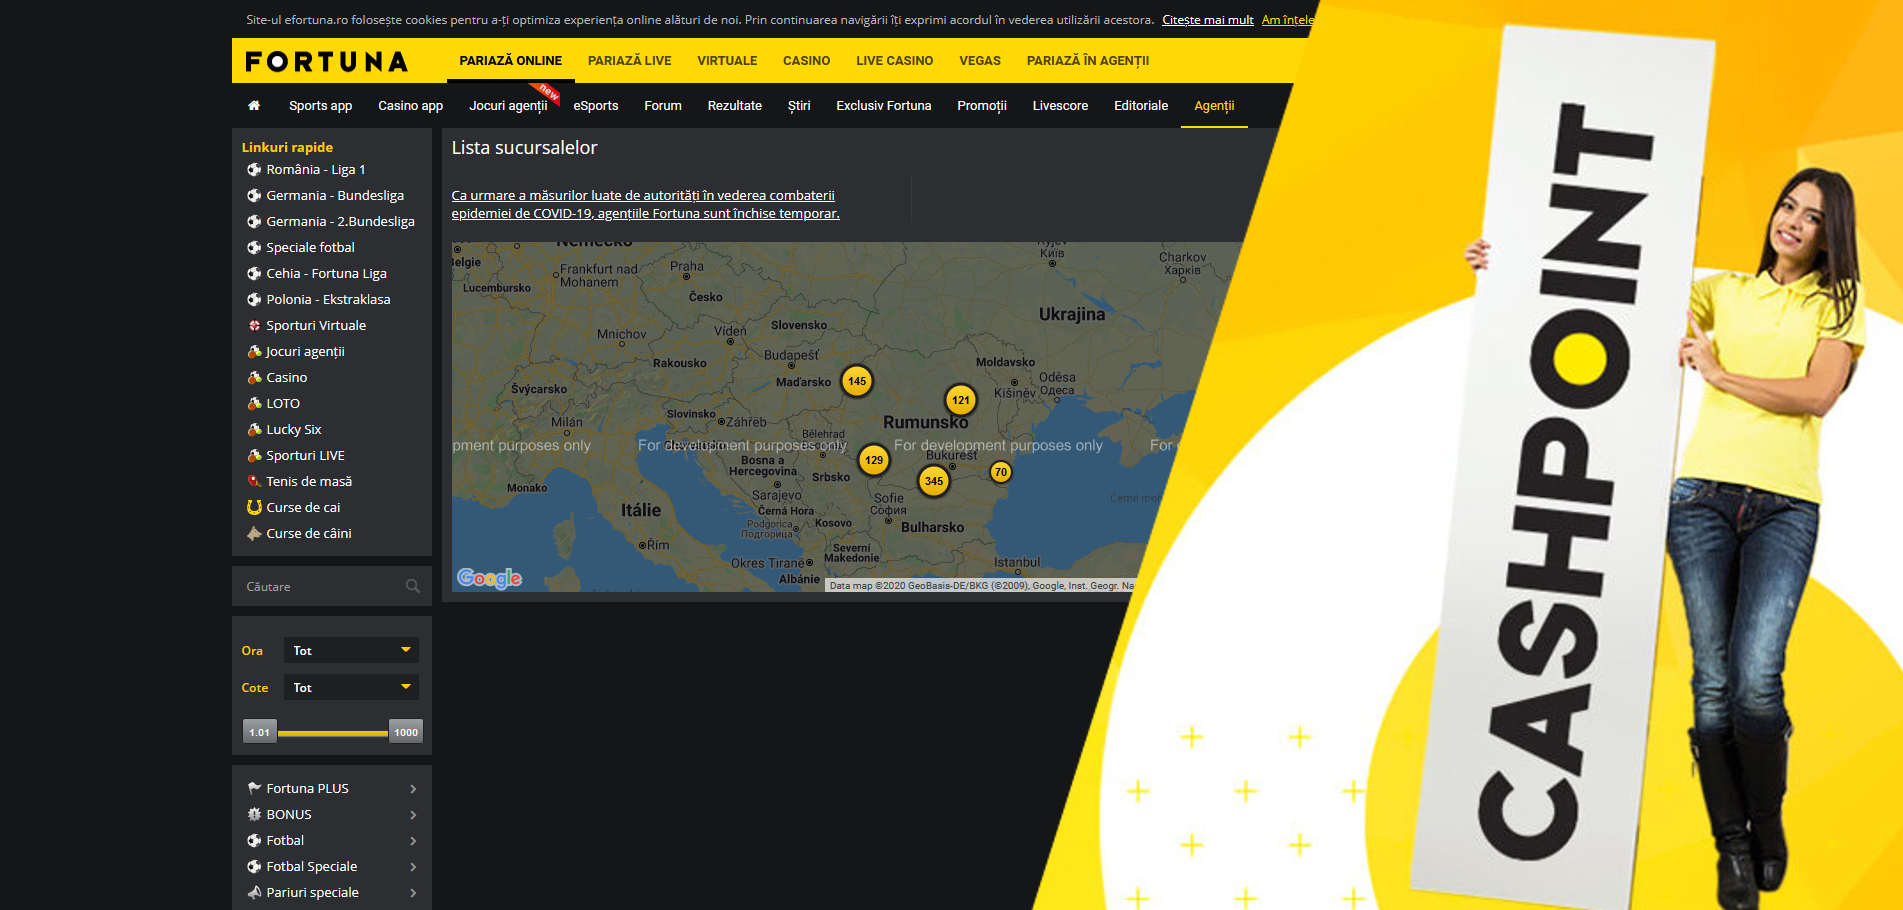
Task: Click the Google logo on the map
Action: point(489,578)
